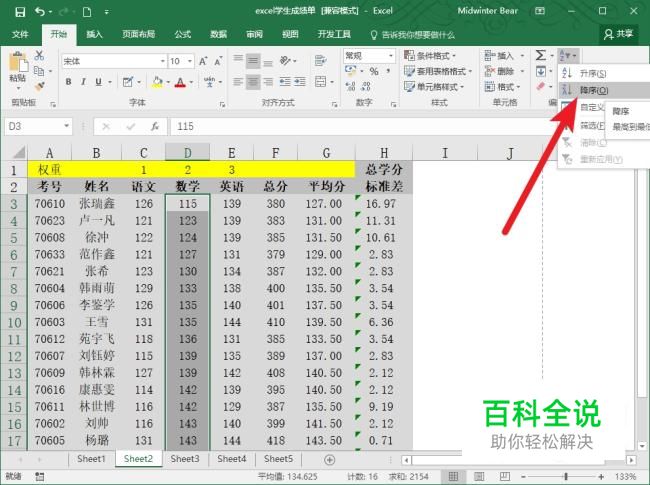Image resolution: width=650 pixels, height=485 pixels.
Task: Click the Insert Function fx button
Action: [155, 126]
